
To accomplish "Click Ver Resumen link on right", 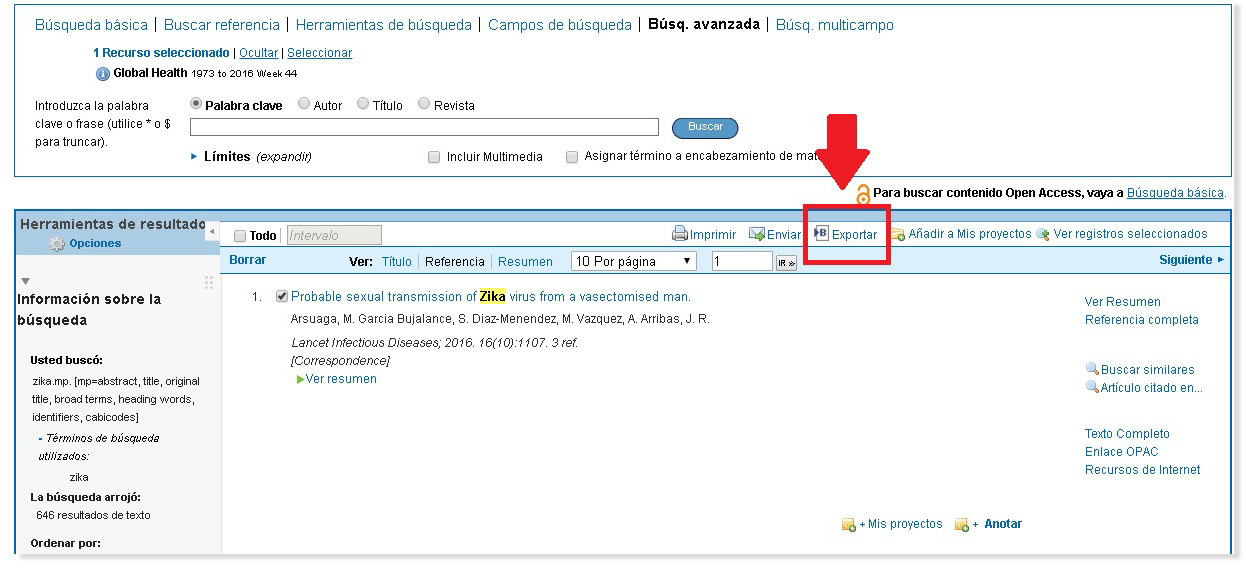I will (x=1123, y=302).
